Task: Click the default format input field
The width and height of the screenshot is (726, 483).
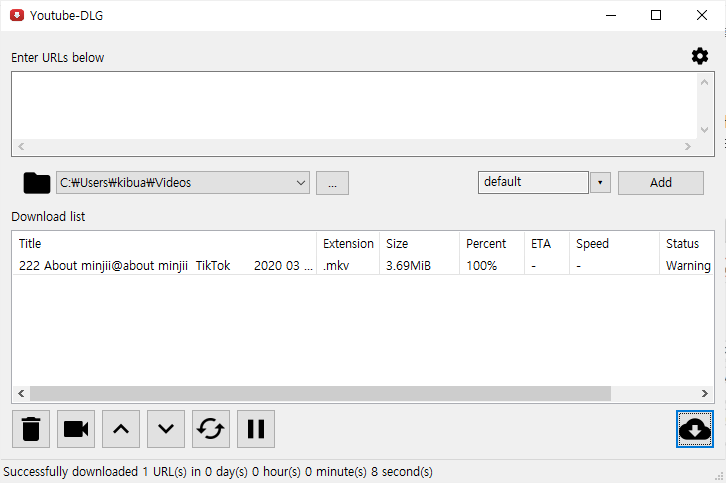Action: point(533,182)
